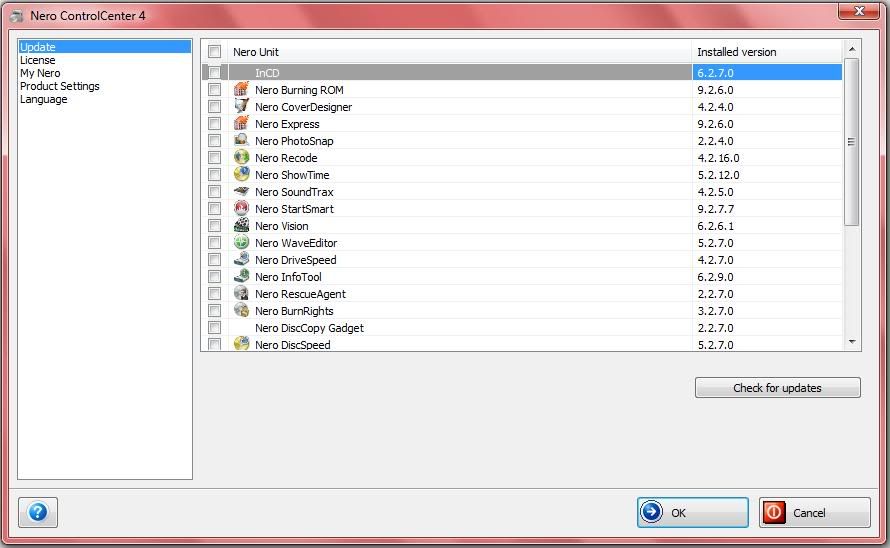Image resolution: width=890 pixels, height=548 pixels.
Task: Click the Nero InfoTool icon
Action: click(241, 277)
